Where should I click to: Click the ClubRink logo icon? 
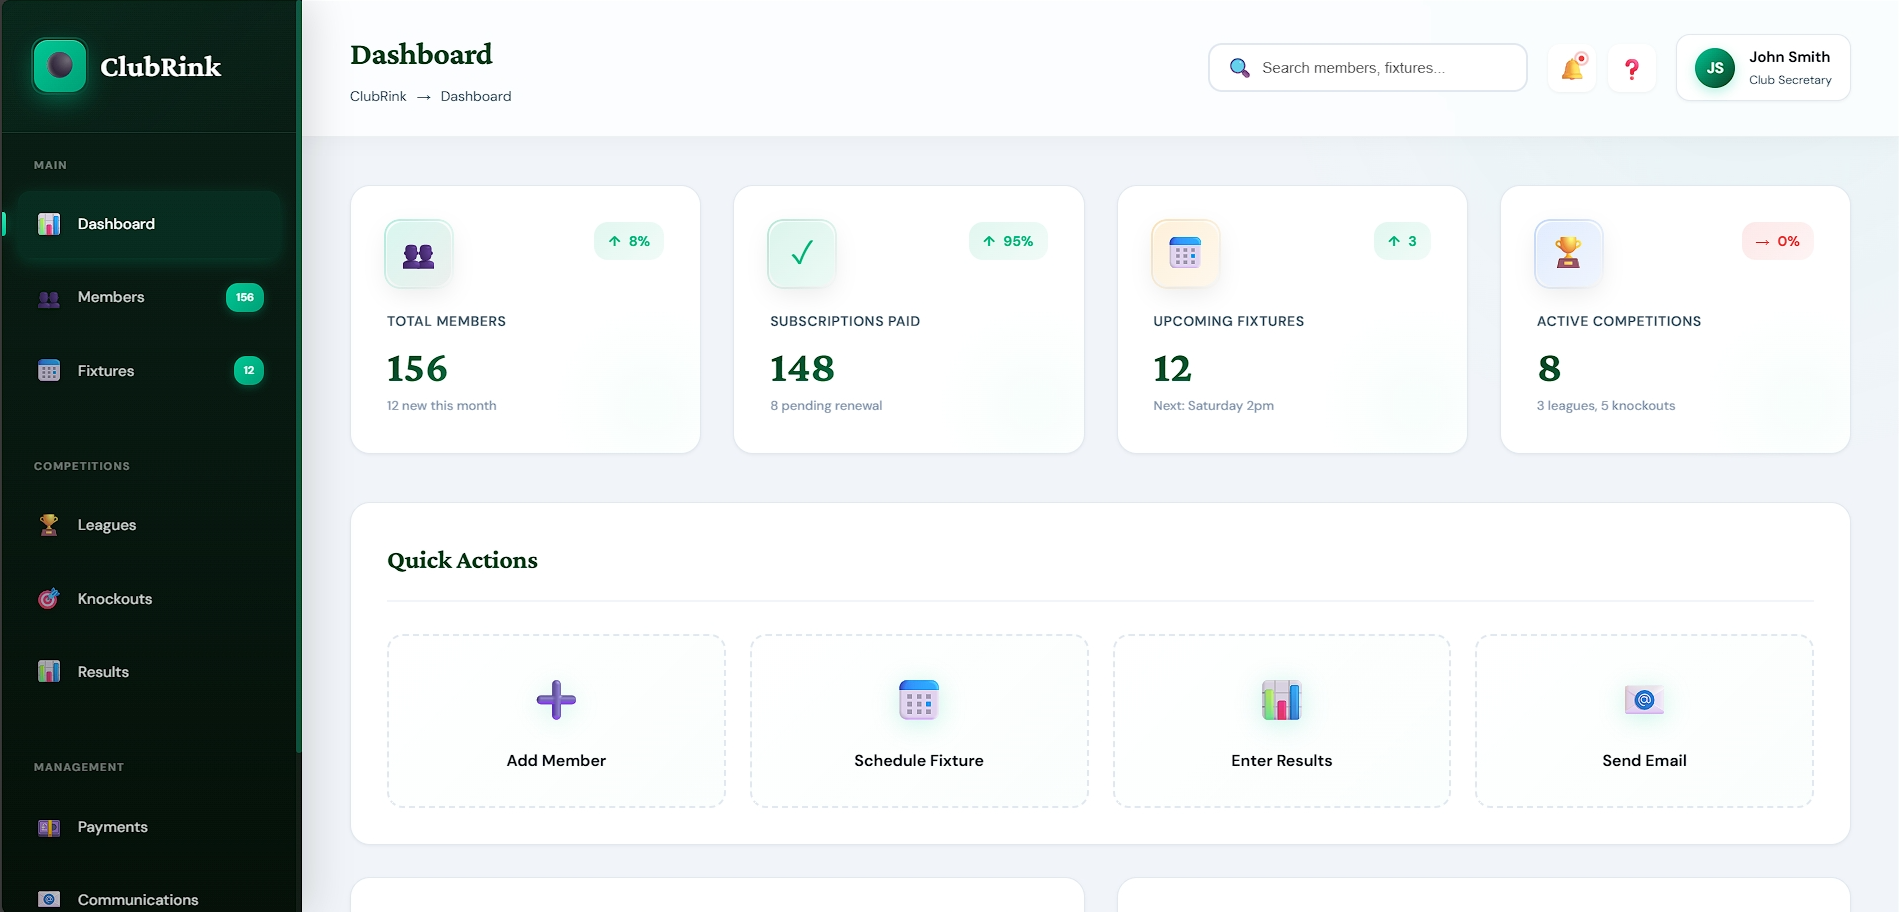point(60,66)
